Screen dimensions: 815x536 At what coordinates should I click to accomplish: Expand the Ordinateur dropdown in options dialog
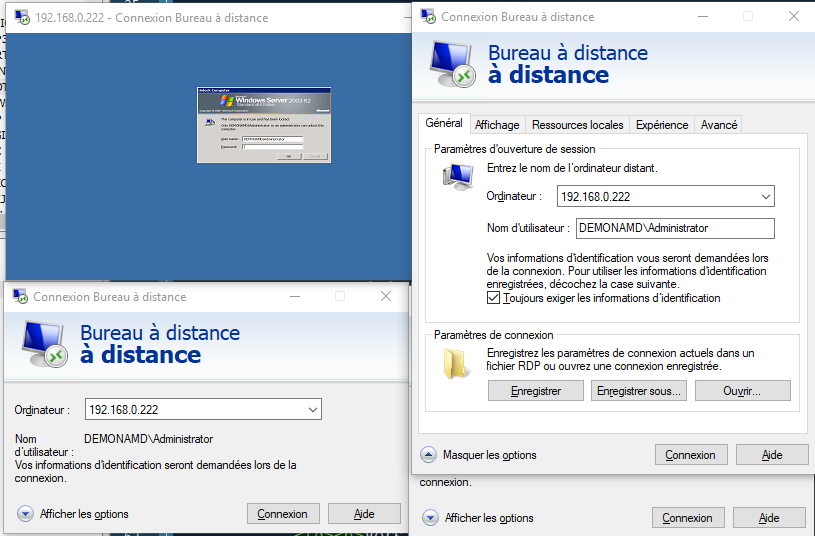click(765, 197)
